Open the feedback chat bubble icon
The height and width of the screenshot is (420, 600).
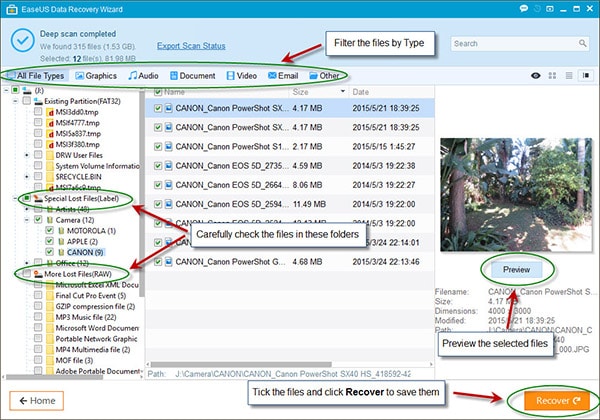[523, 8]
